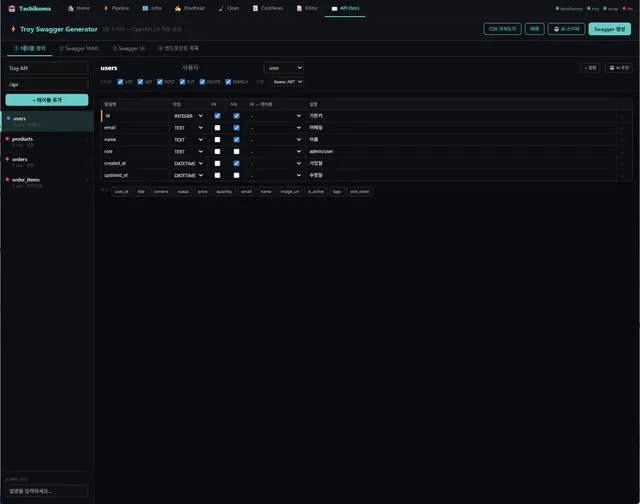Viewport: 640px width, 504px height.
Task: Toggle the SEARCH endpoint checkbox
Action: point(228,82)
